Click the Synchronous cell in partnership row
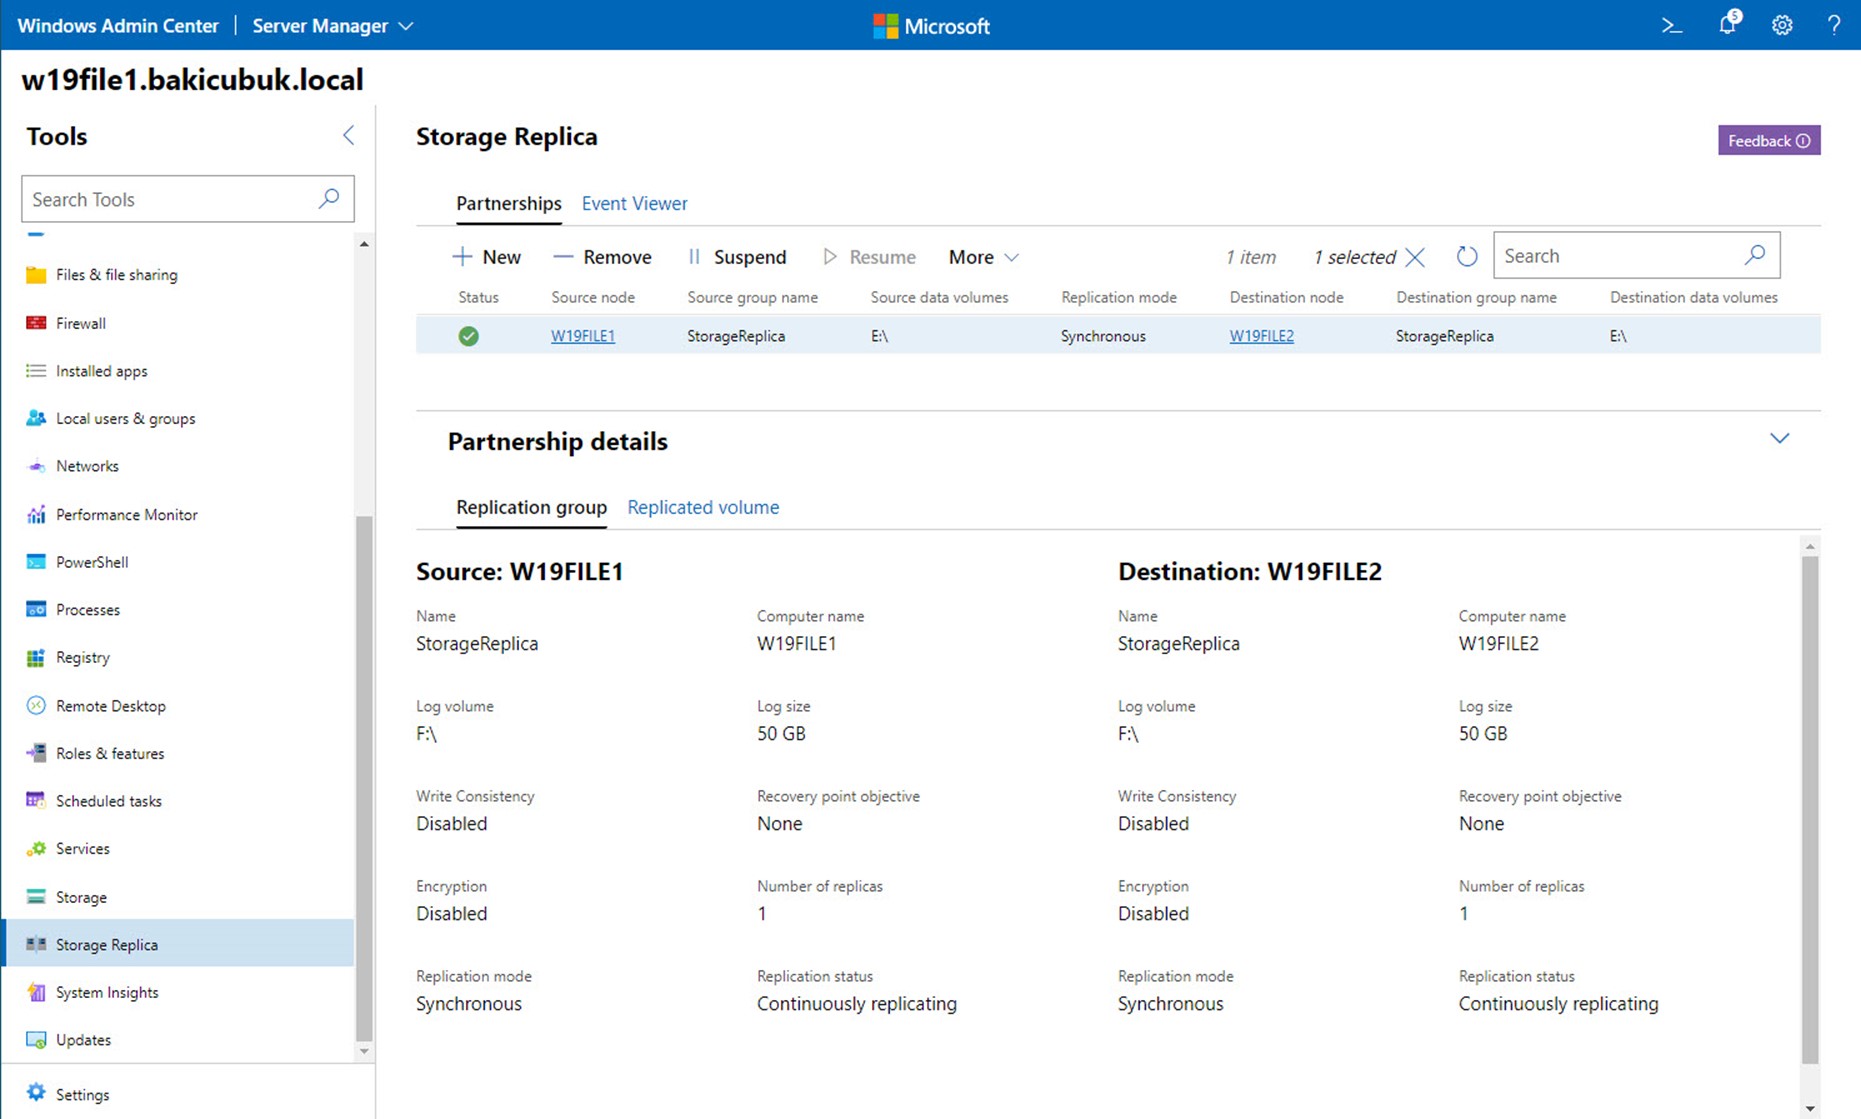This screenshot has height=1119, width=1861. click(1103, 336)
